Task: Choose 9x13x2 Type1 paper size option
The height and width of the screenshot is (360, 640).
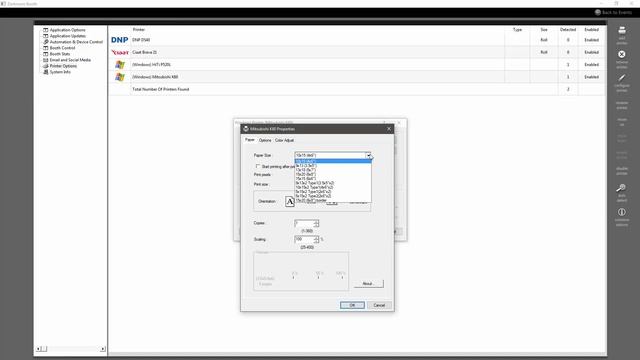Action: point(333,183)
